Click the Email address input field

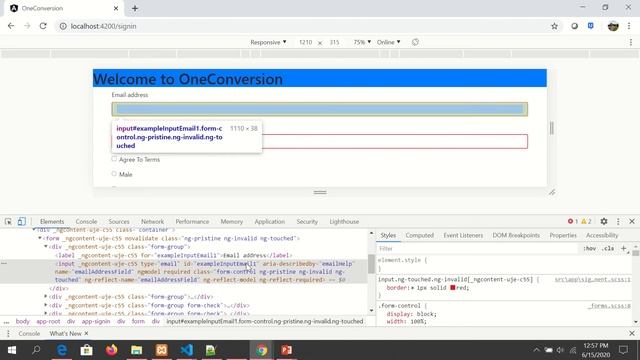(x=320, y=109)
